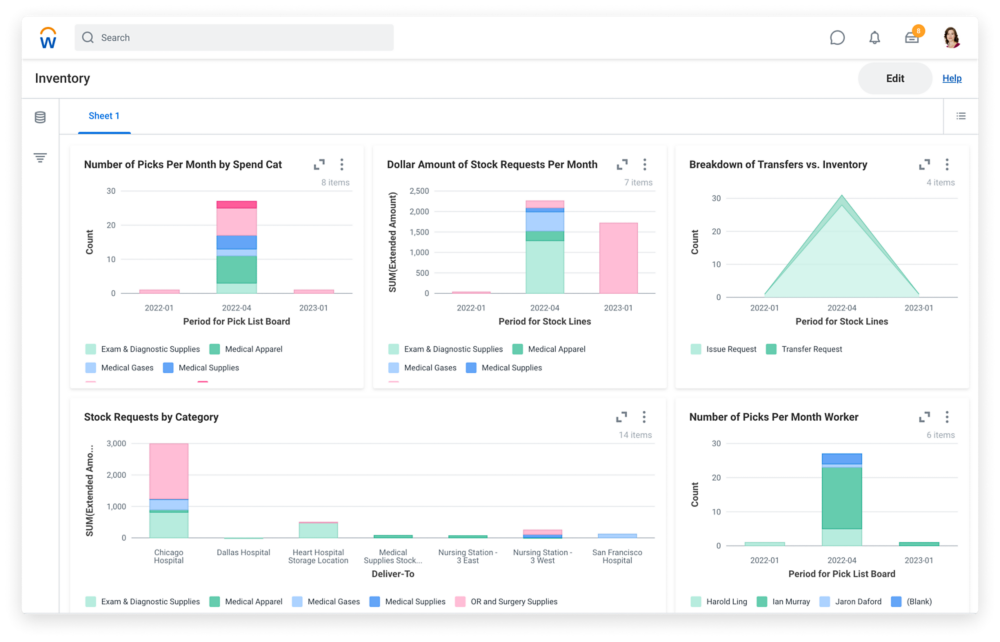1000x642 pixels.
Task: Open the chat messages icon
Action: coord(836,37)
